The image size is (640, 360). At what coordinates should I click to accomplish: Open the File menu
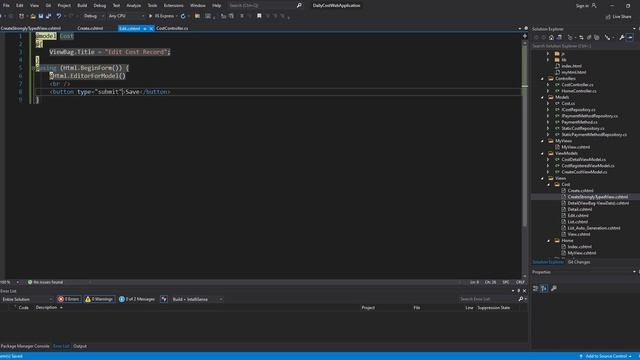point(6,5)
